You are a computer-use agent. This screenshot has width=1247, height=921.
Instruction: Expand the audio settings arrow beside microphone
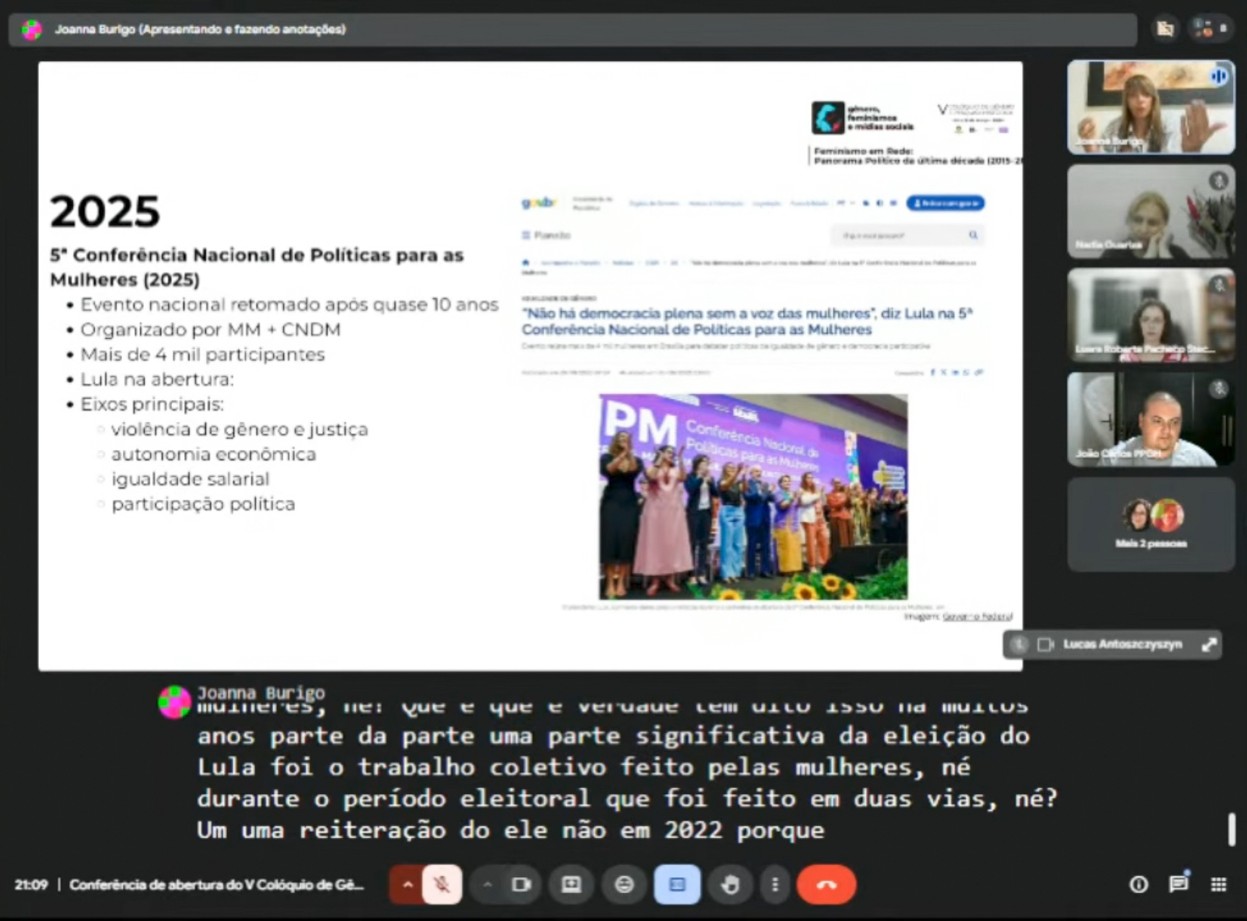click(407, 885)
